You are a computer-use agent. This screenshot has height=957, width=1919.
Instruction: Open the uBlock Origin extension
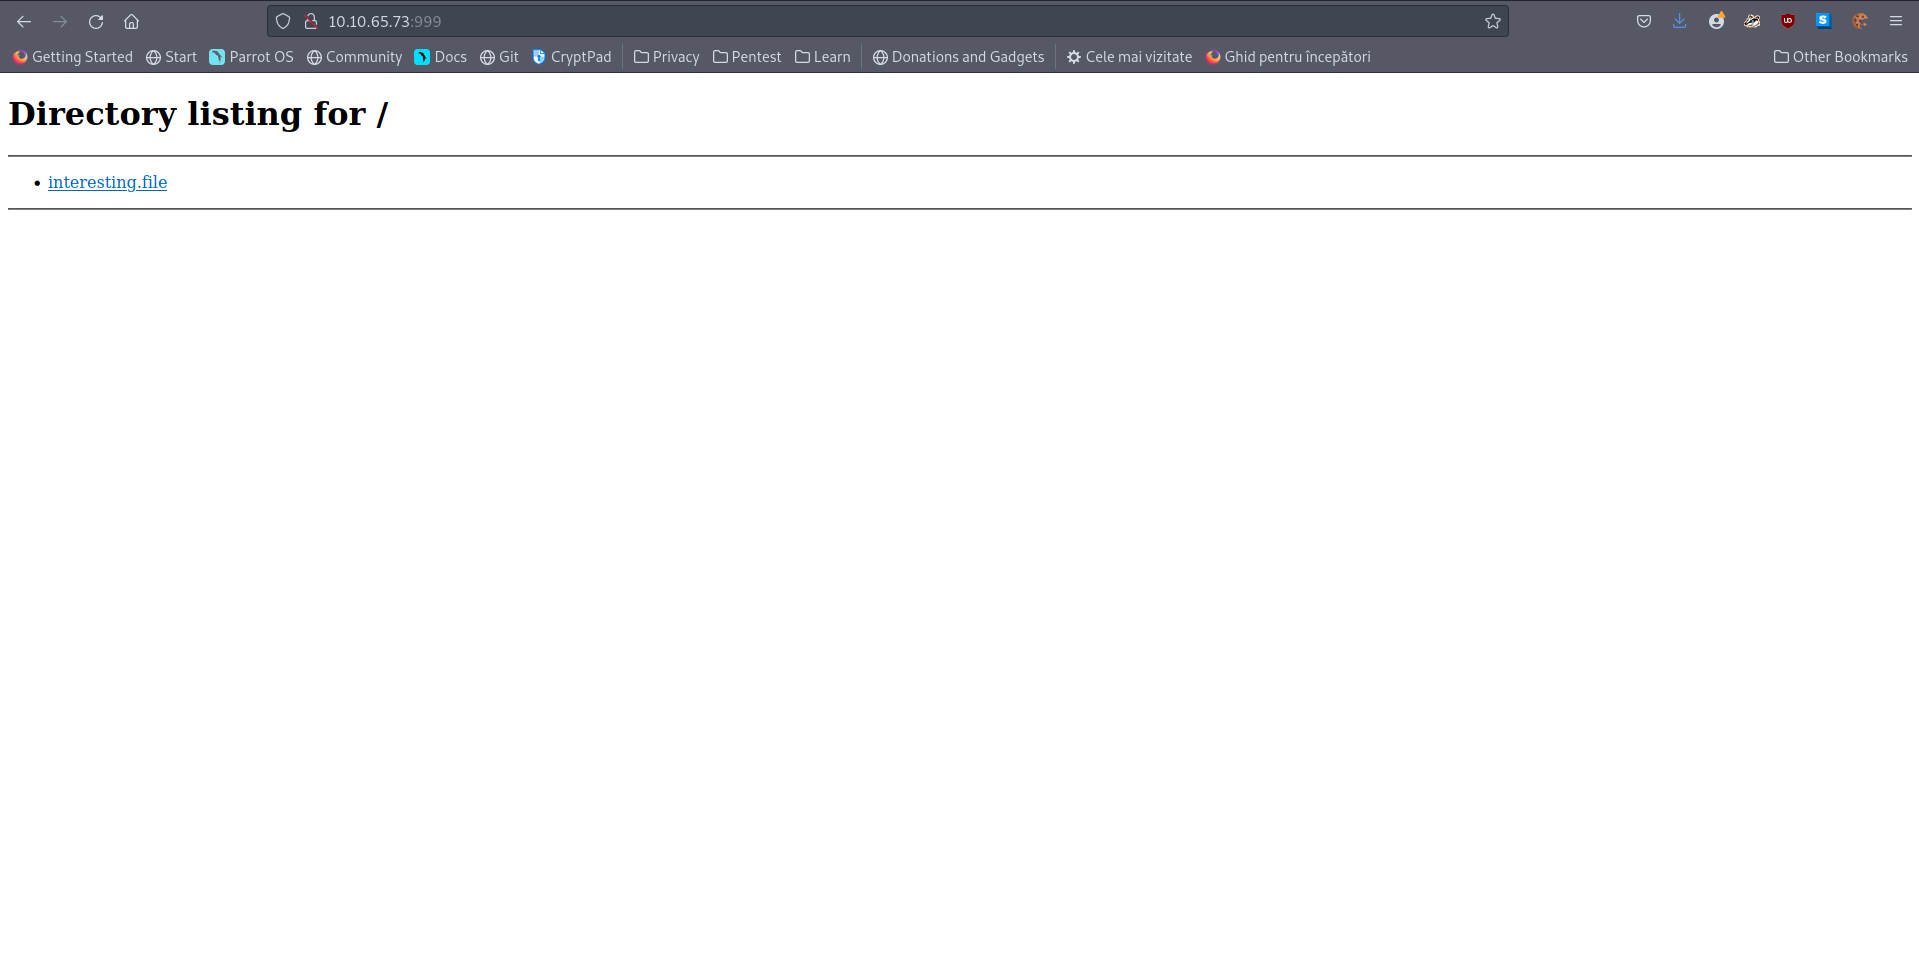(x=1788, y=21)
